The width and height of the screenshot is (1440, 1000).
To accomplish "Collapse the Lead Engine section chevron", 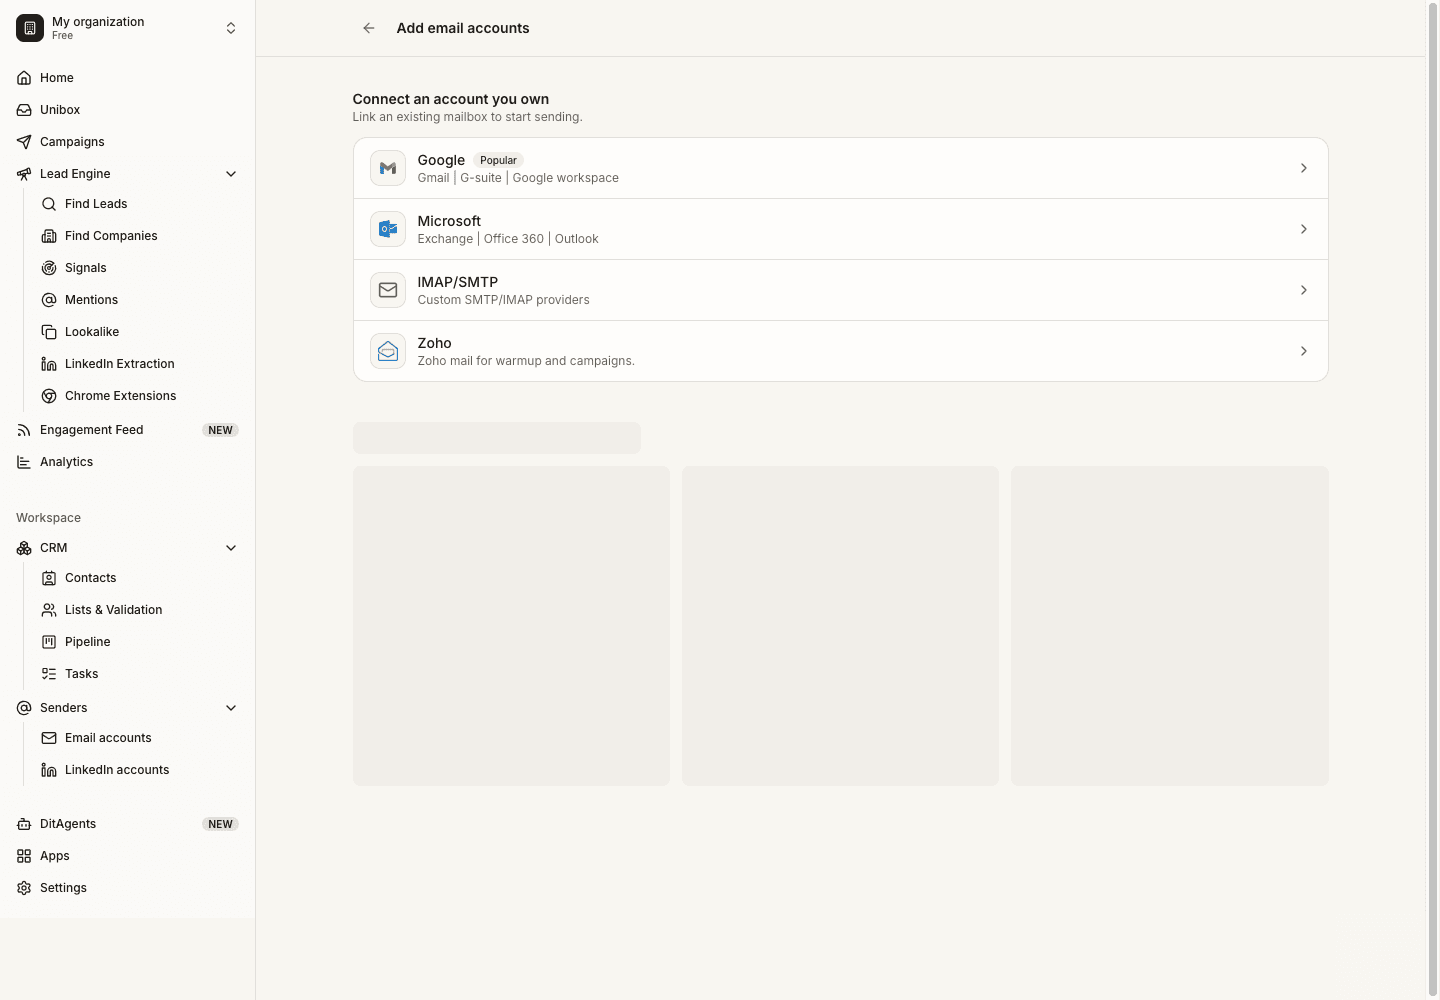I will pos(231,174).
